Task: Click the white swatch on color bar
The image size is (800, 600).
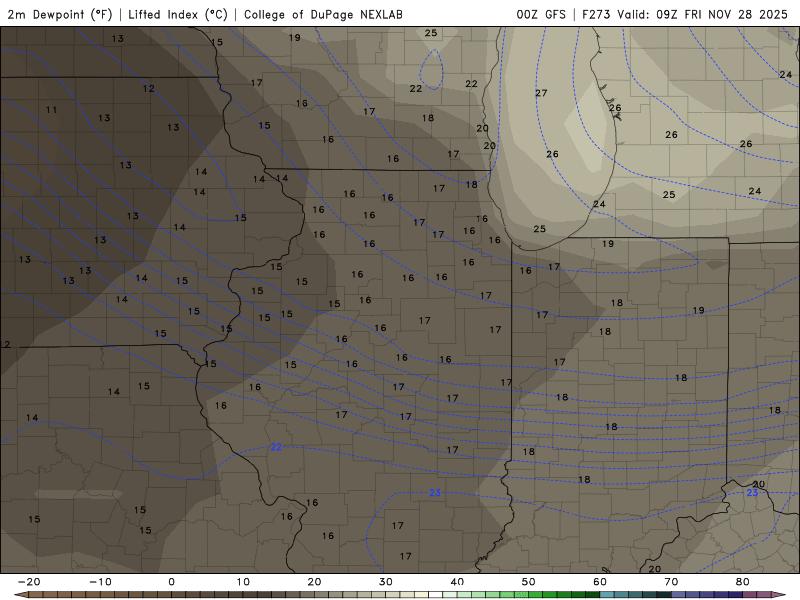Action: [436, 594]
